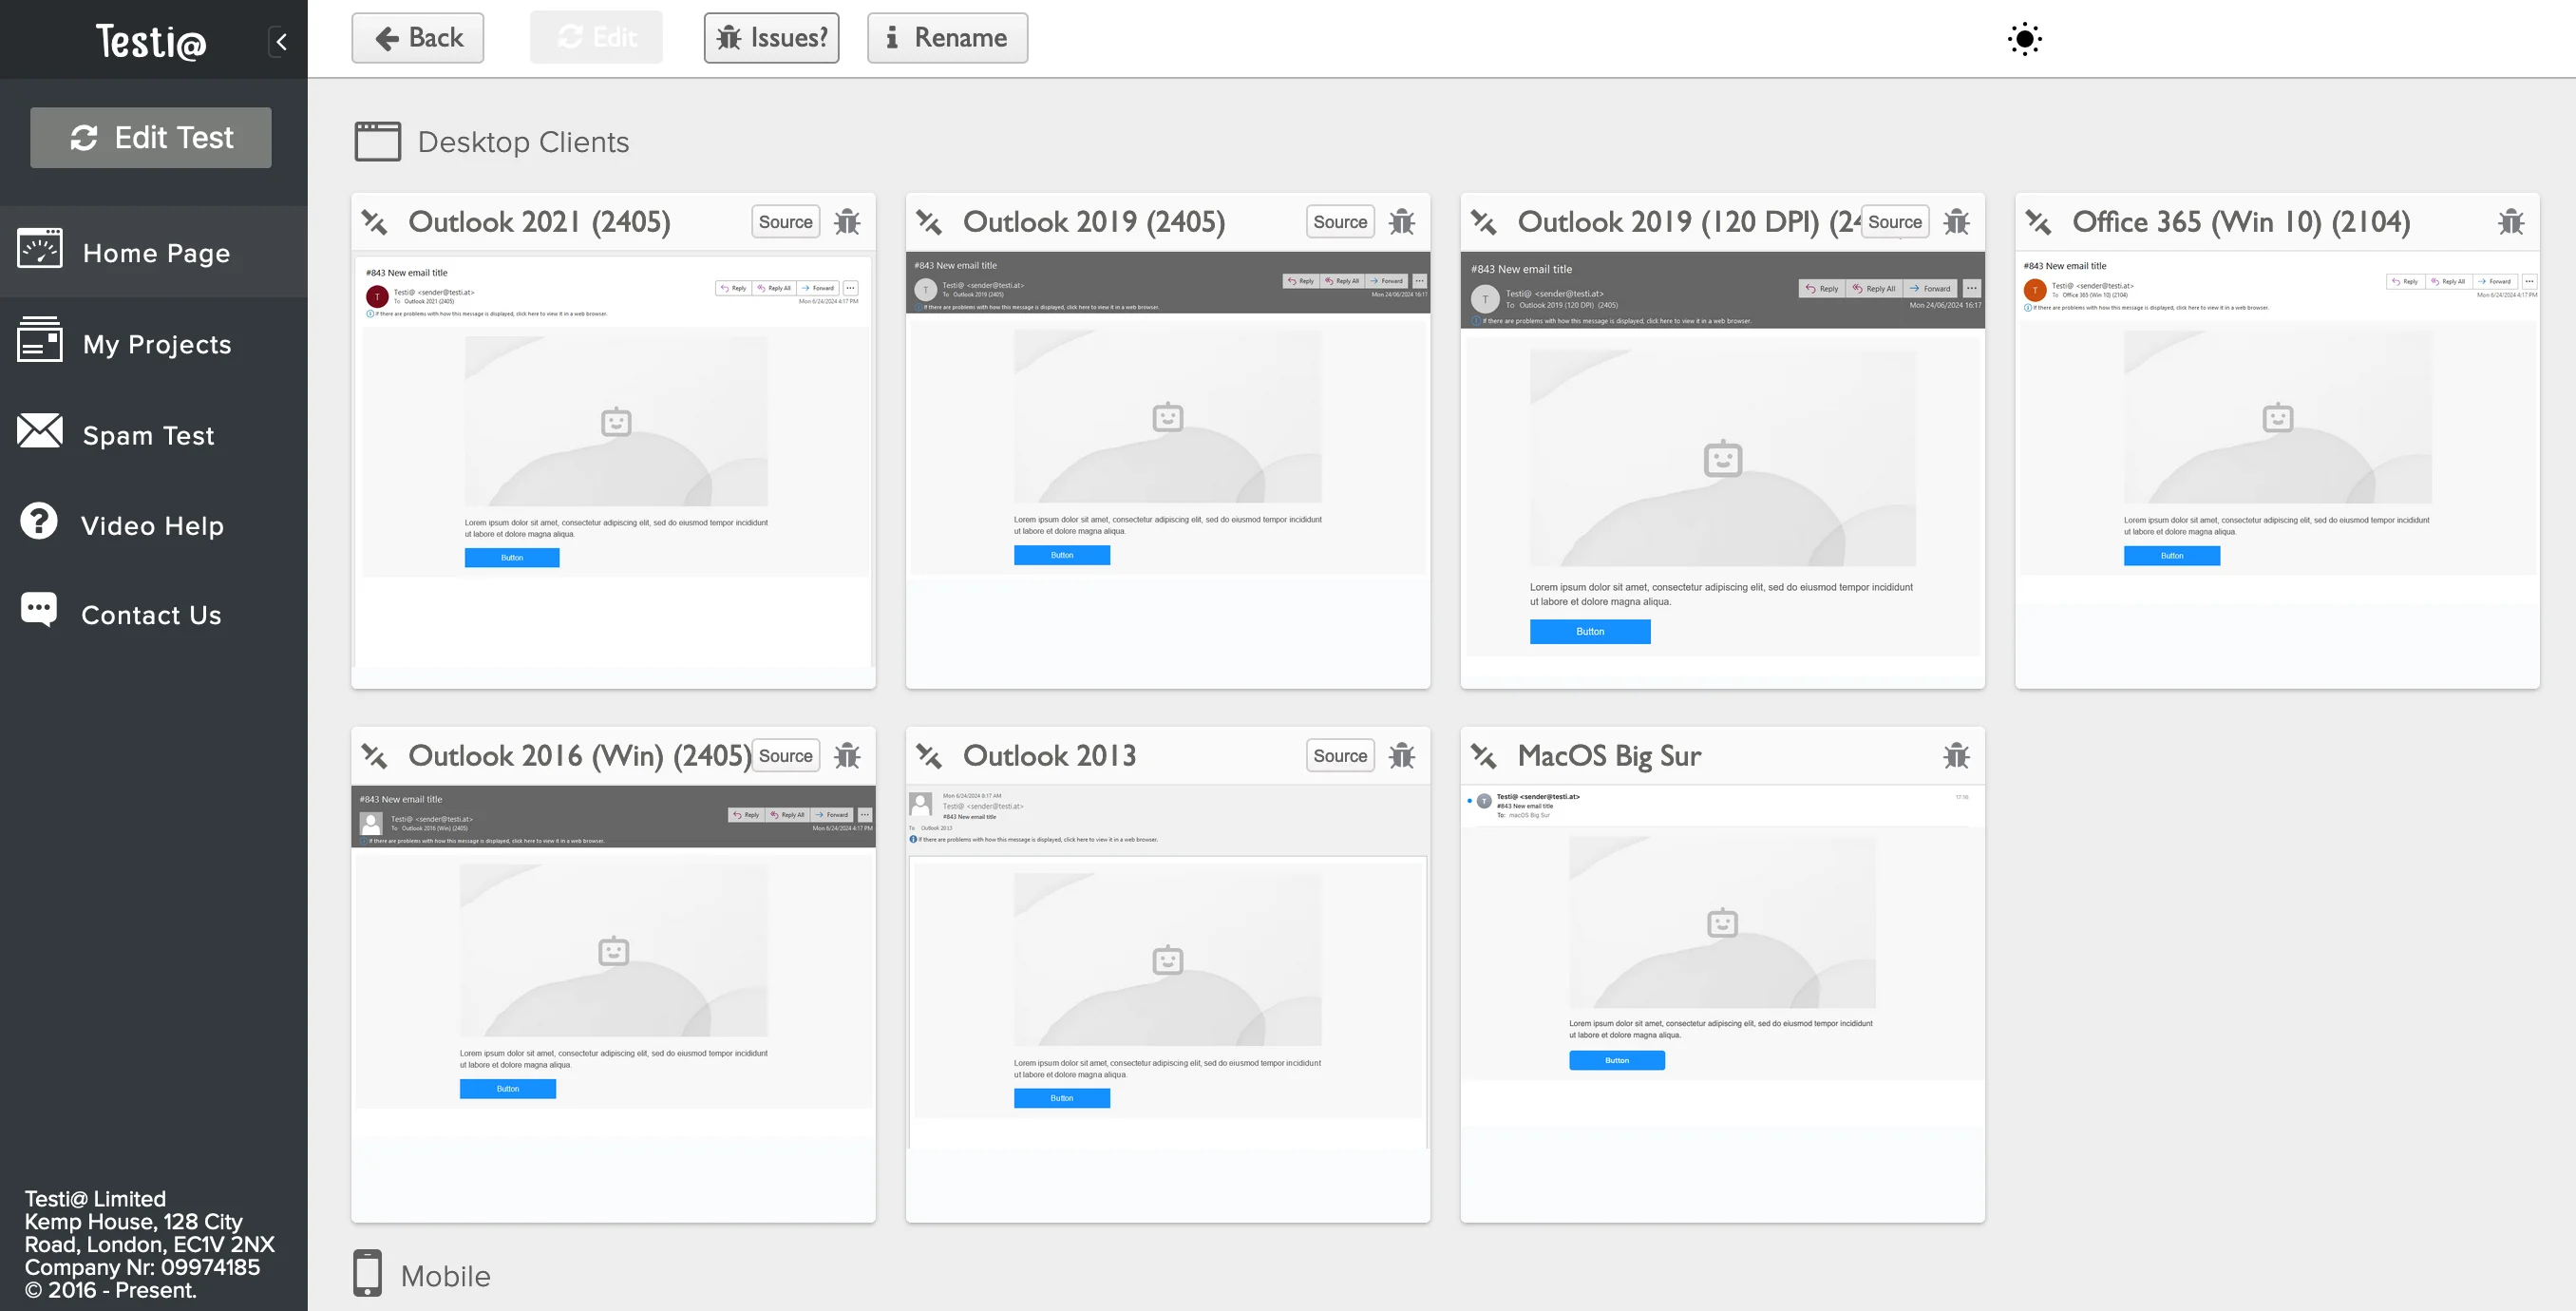Go Back using the top toolbar button

tap(418, 38)
